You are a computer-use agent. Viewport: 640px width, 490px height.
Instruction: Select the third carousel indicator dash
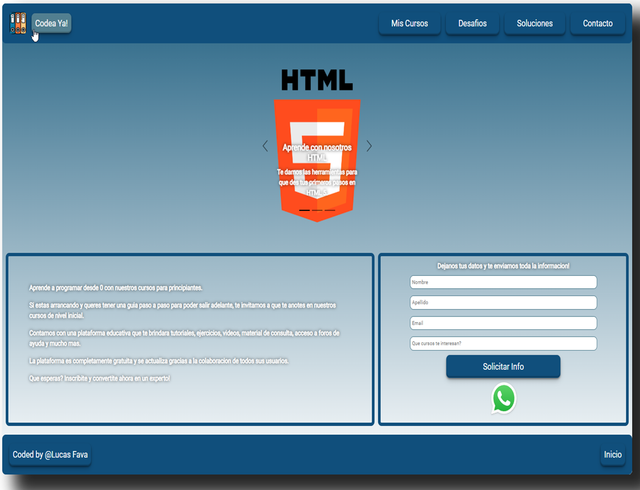[330, 210]
